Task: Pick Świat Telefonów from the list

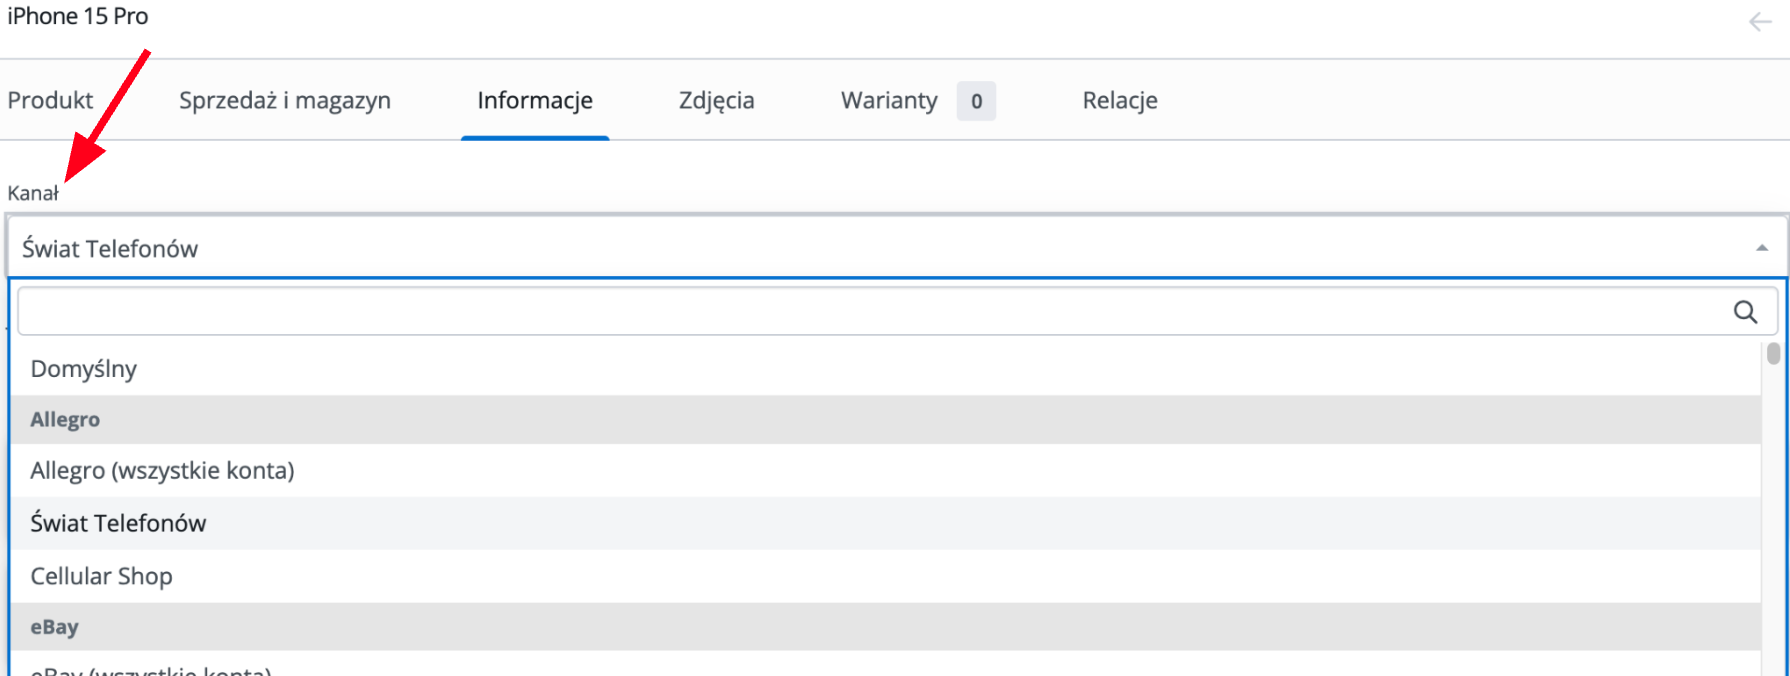Action: click(885, 523)
